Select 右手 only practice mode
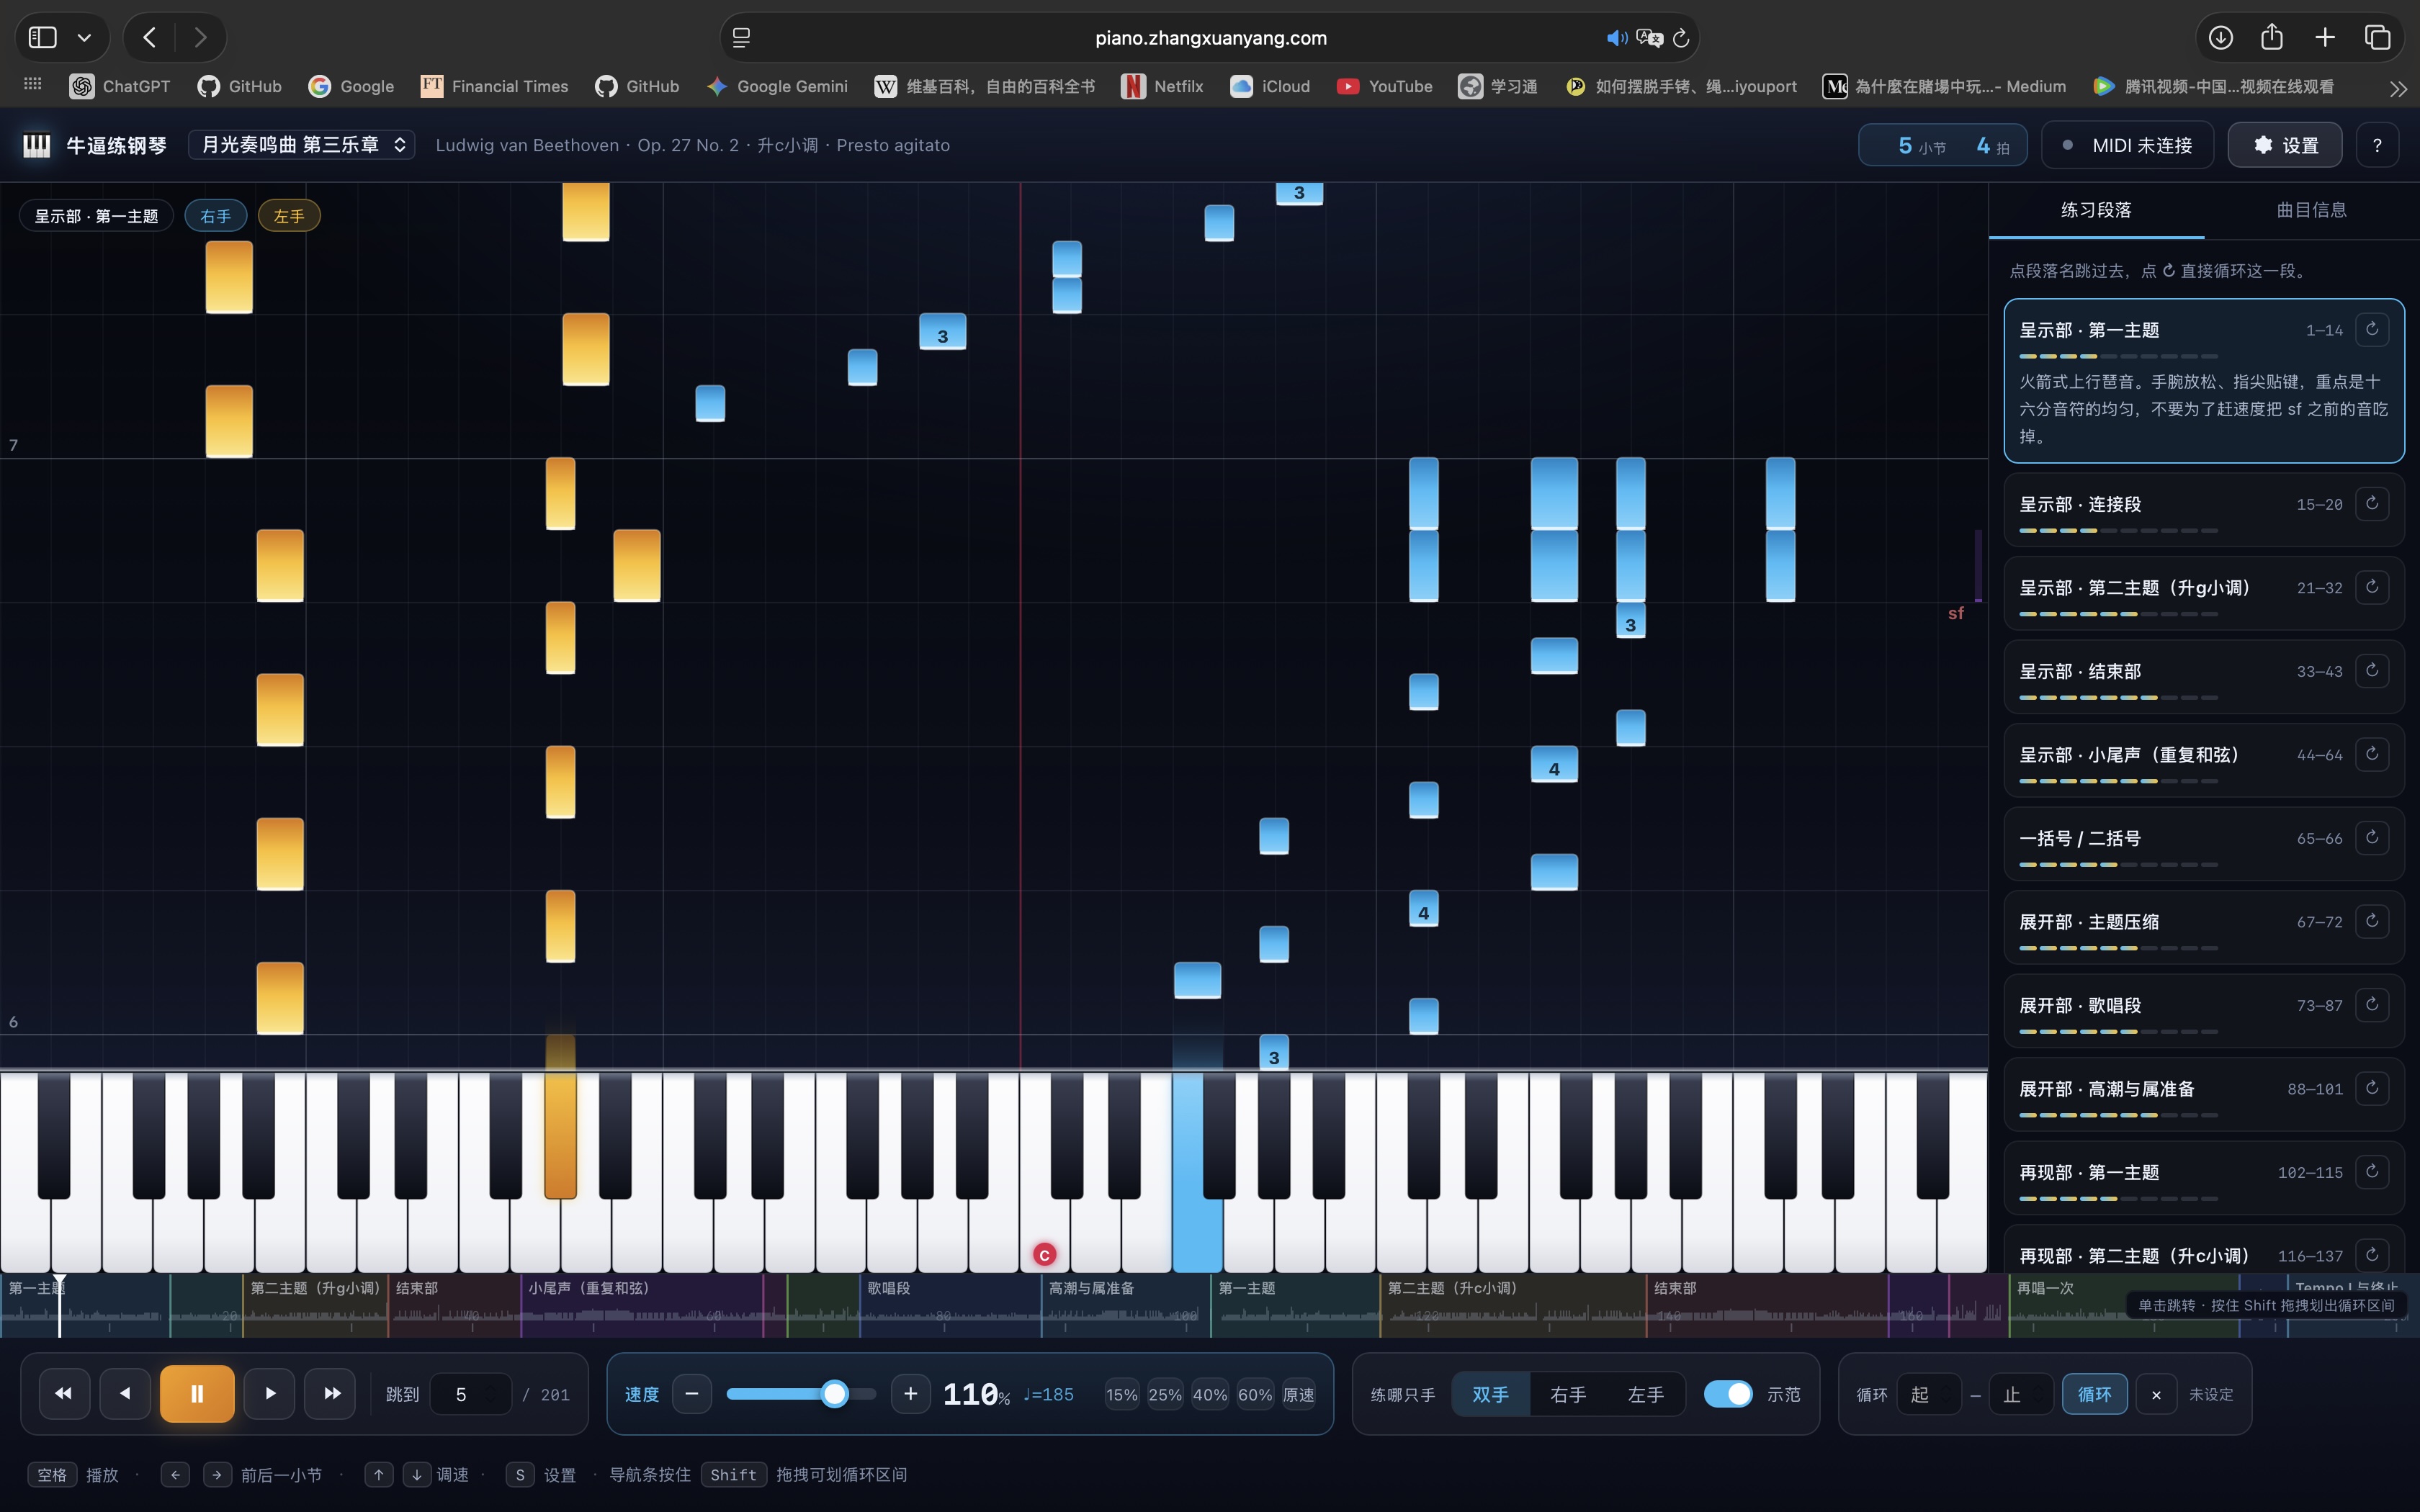 coord(1568,1394)
